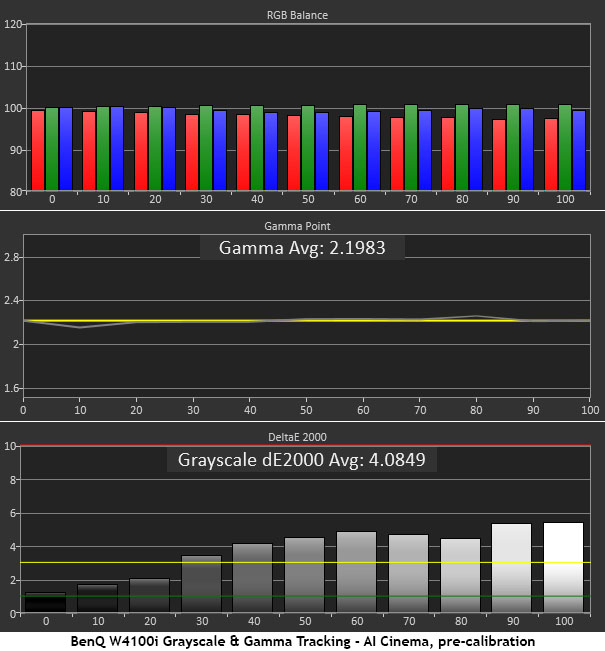Click the "Gamma Avg: 2.1983" label
Image resolution: width=605 pixels, height=651 pixels.
pyautogui.click(x=302, y=248)
